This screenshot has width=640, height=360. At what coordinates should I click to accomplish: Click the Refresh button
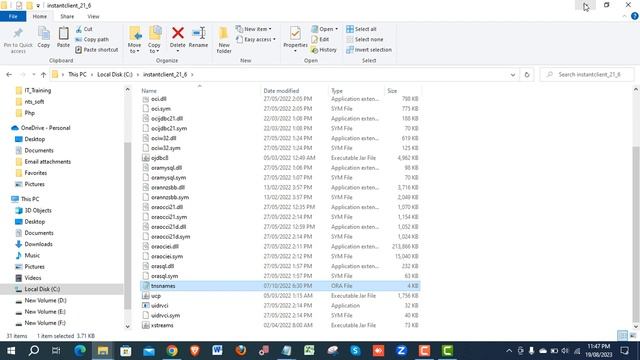pos(527,75)
